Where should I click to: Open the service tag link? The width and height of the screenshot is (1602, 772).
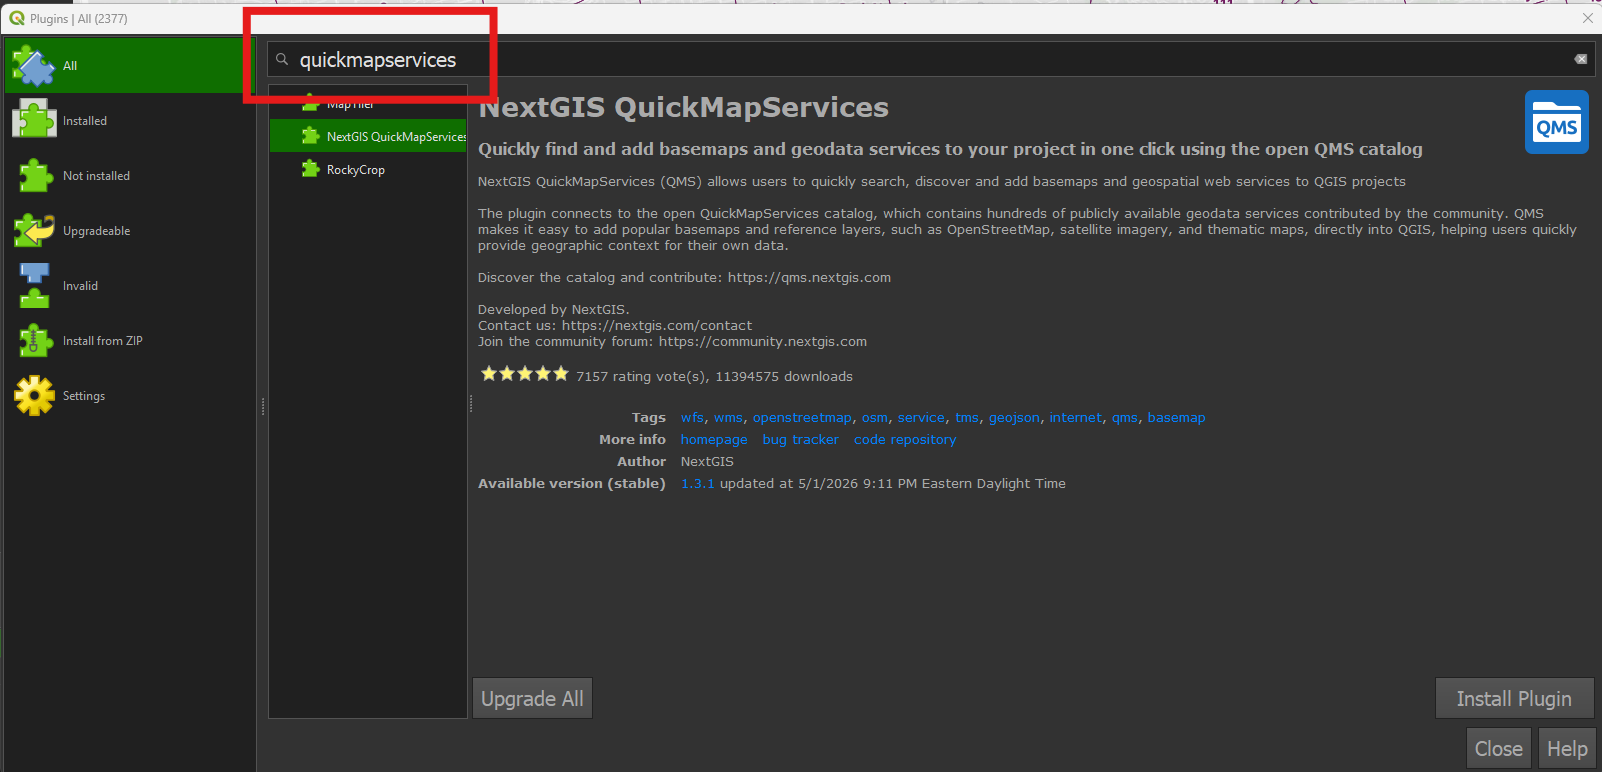pos(921,418)
